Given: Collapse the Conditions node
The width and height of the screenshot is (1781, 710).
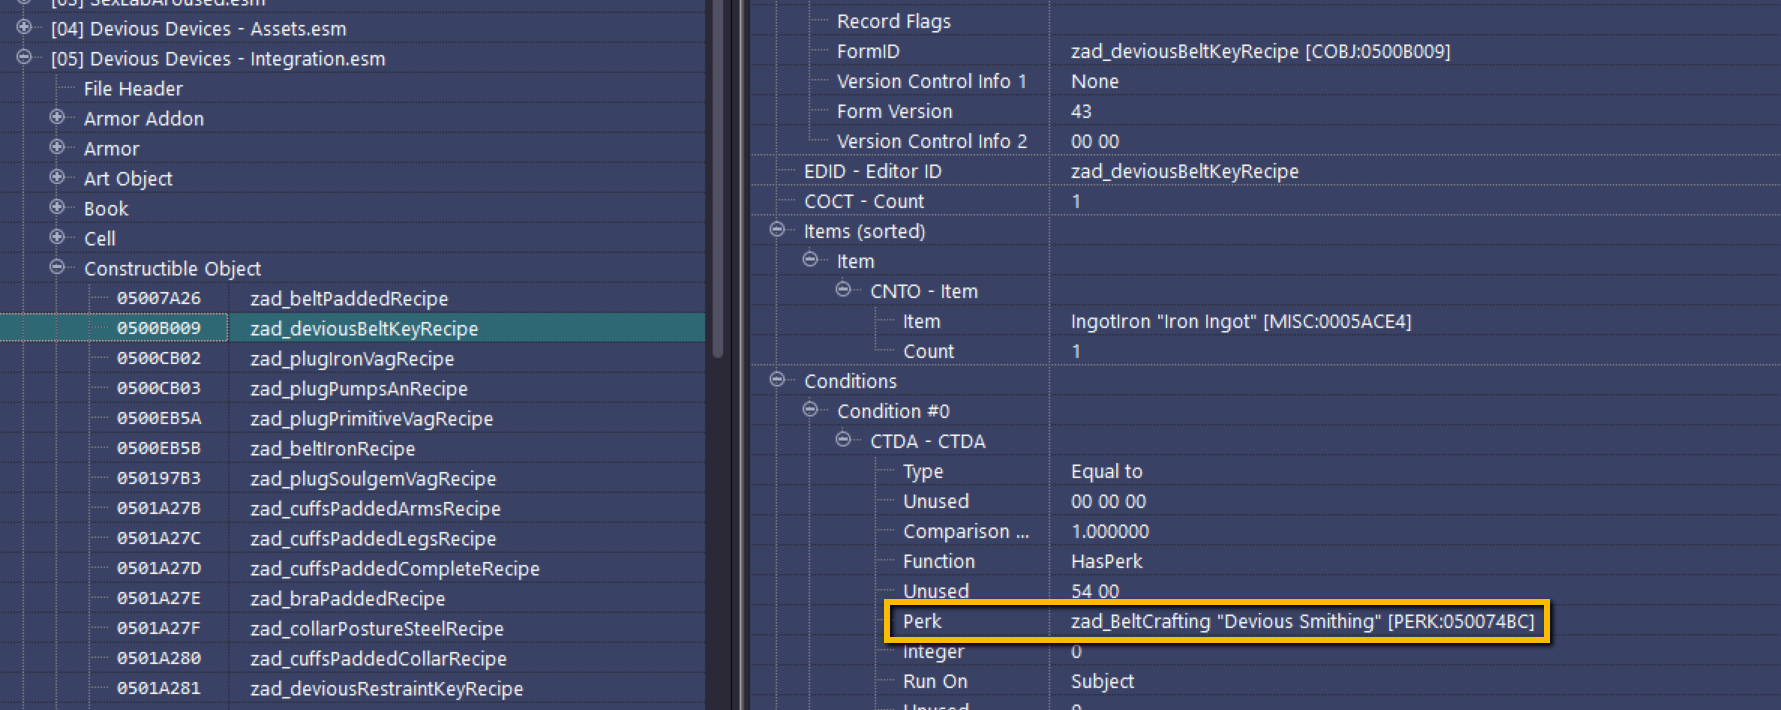Looking at the screenshot, I should 777,380.
